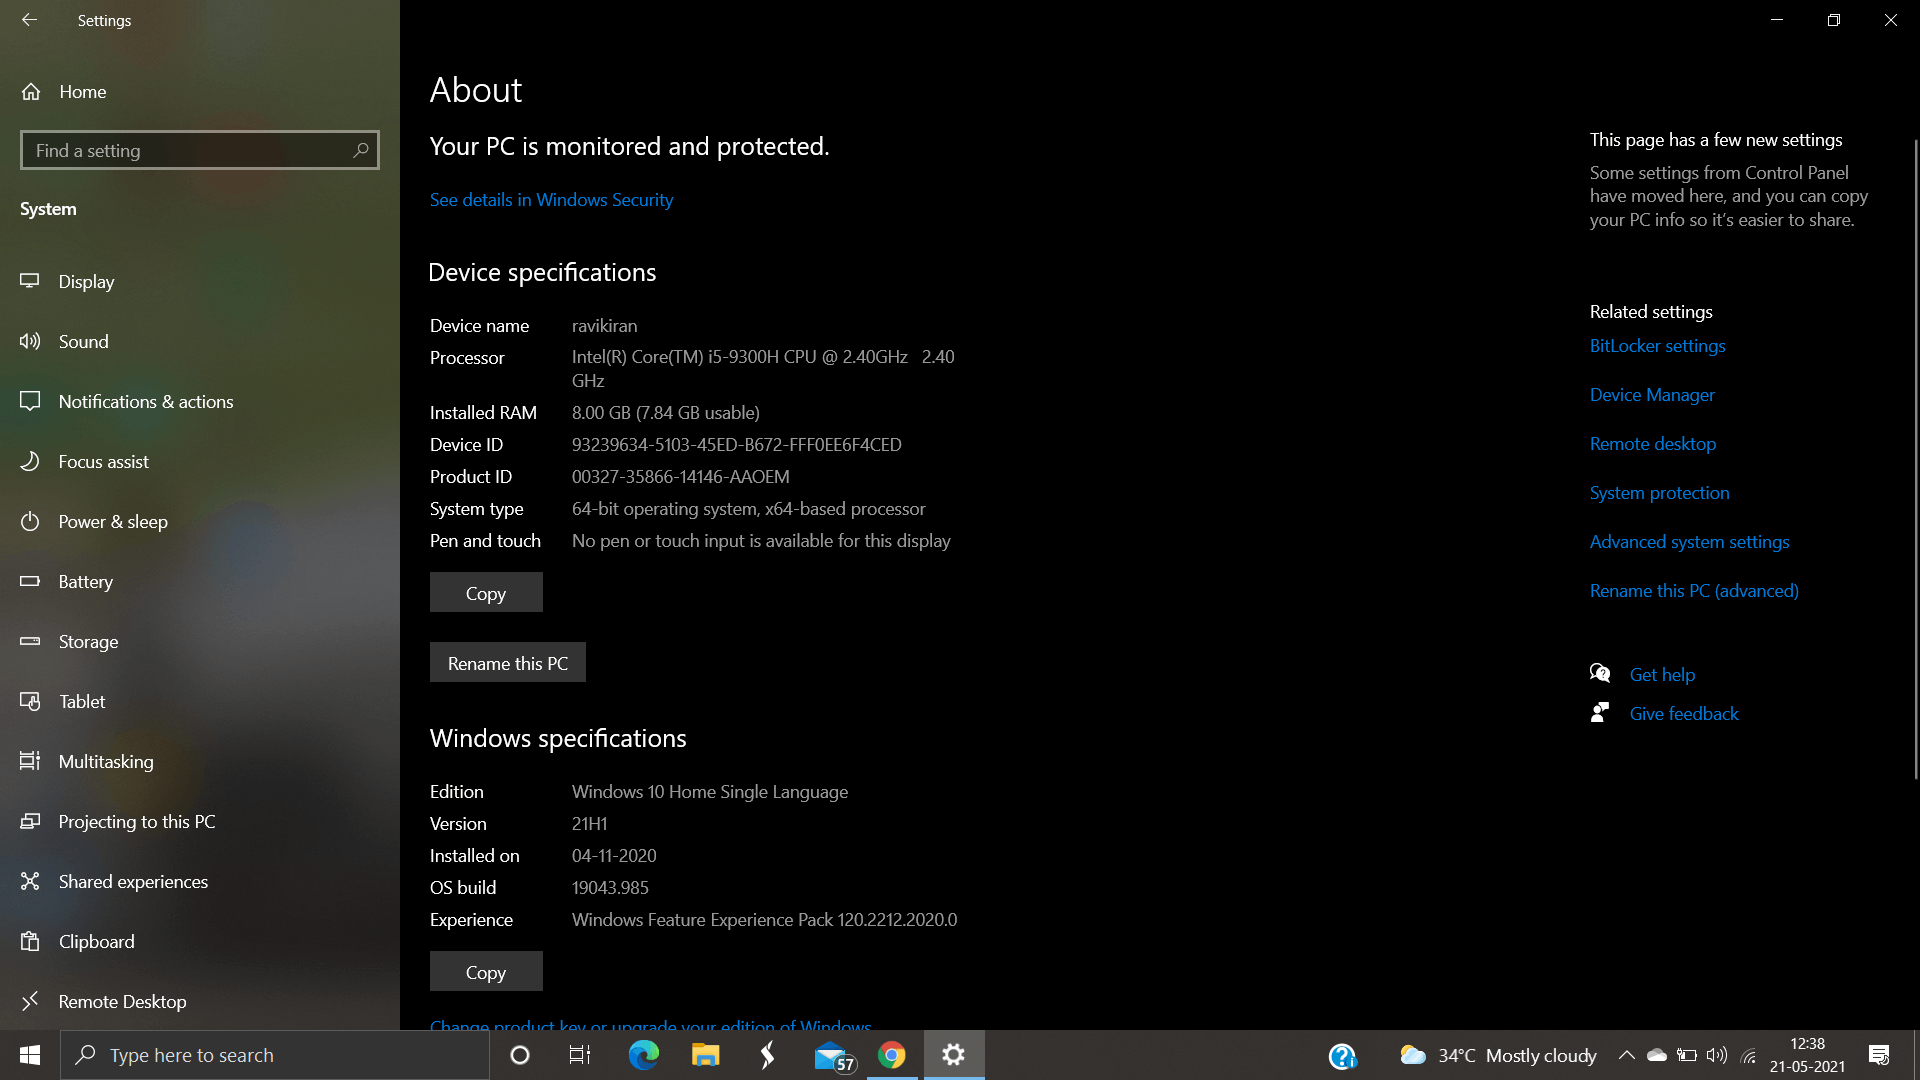This screenshot has height=1080, width=1920.
Task: Select Edition value Windows 10 Home Single Language
Action: [710, 791]
